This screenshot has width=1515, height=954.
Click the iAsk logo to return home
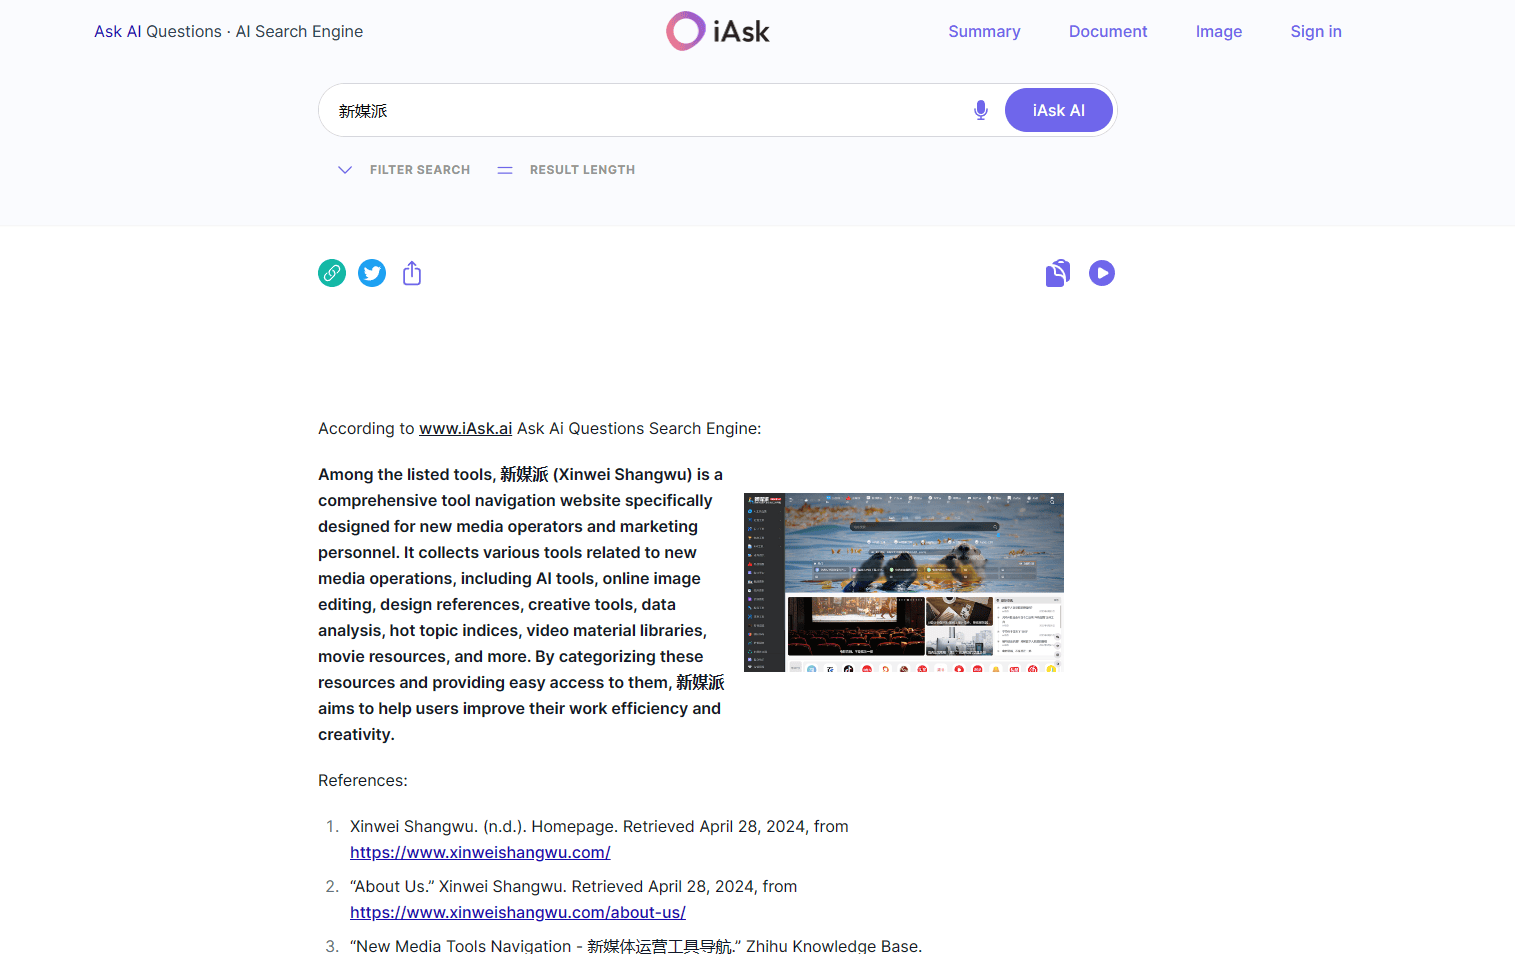(x=717, y=31)
